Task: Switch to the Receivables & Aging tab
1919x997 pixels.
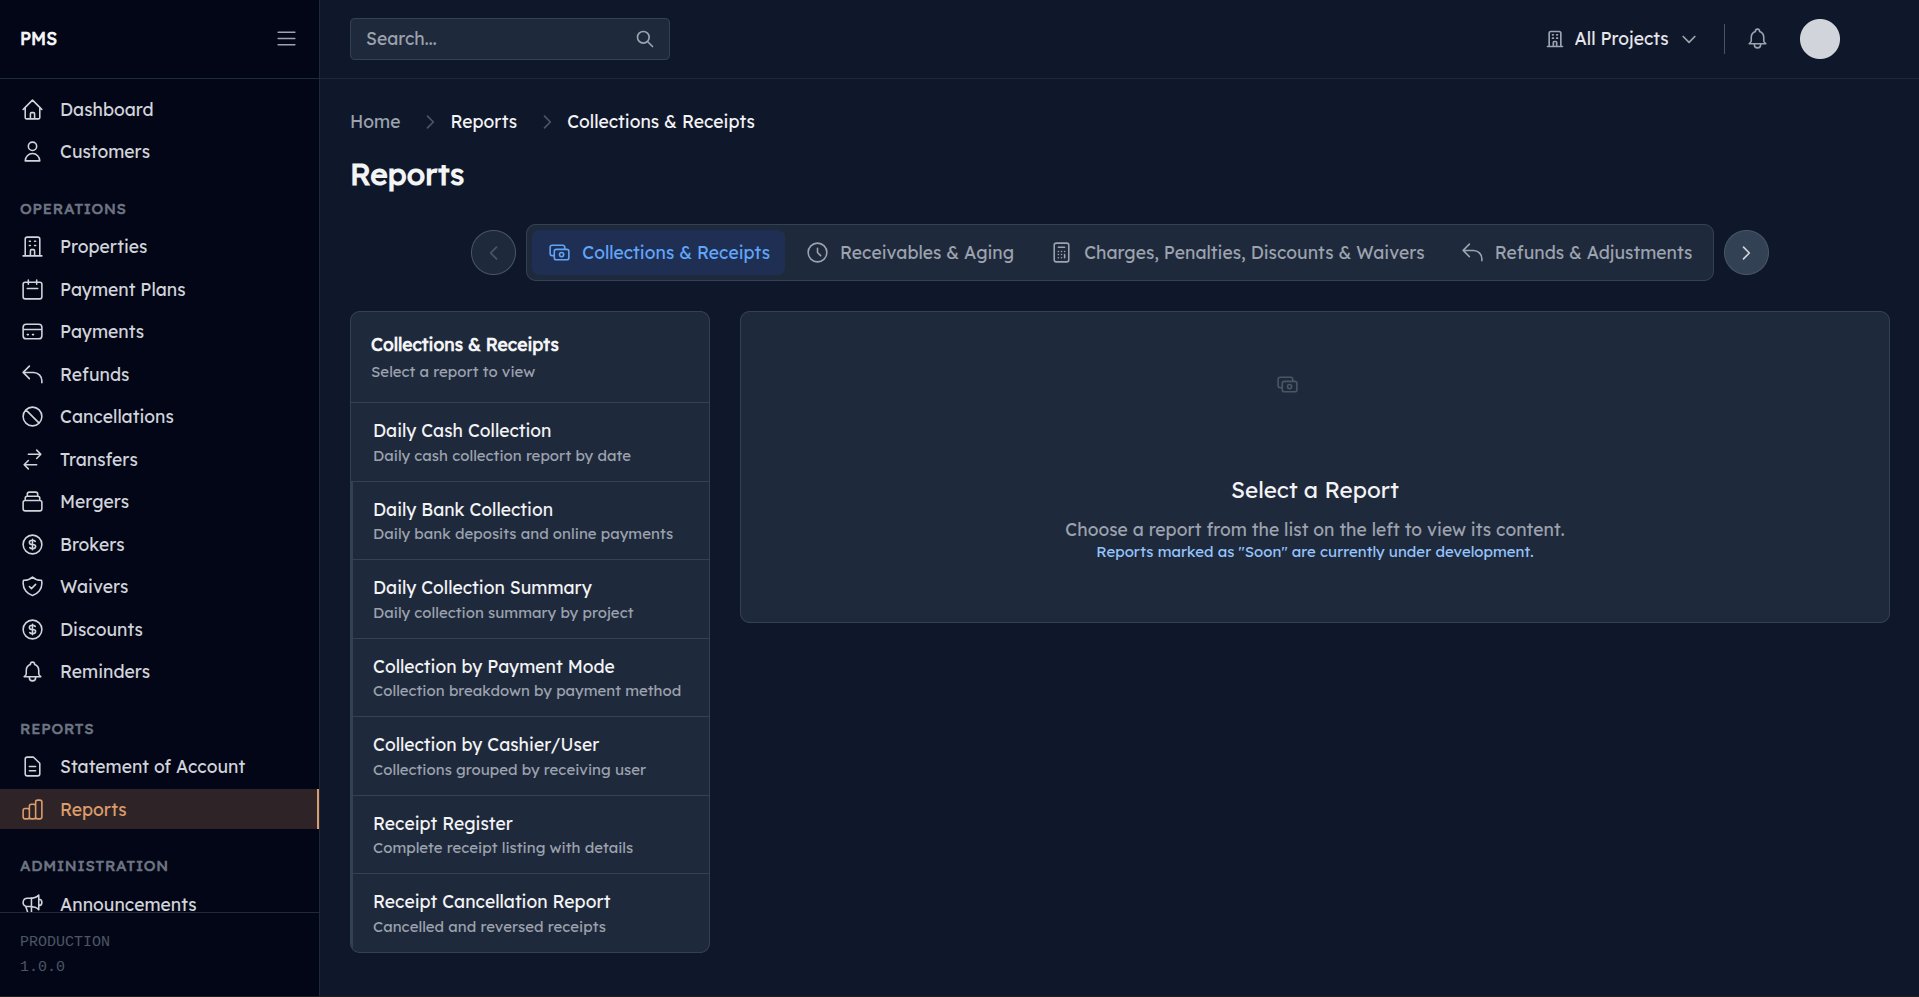Action: point(910,252)
